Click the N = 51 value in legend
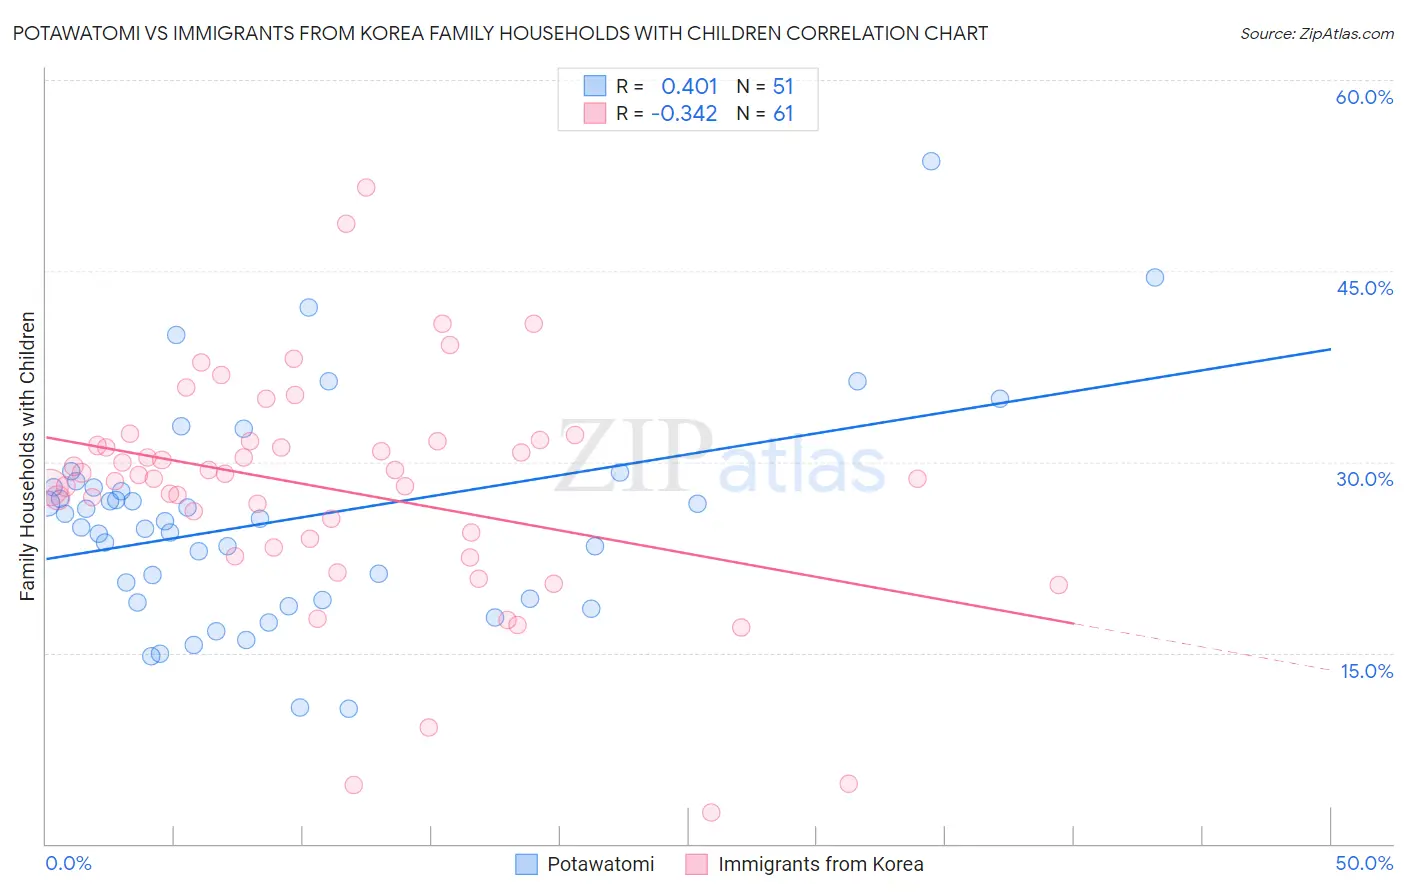The width and height of the screenshot is (1406, 892). (x=765, y=86)
